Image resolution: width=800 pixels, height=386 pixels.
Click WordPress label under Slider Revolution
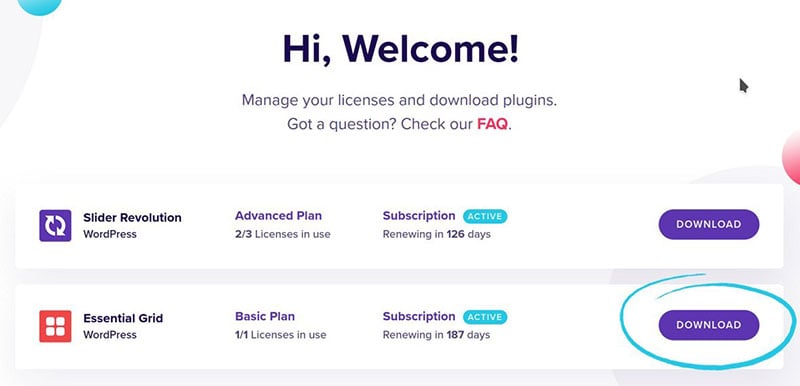coord(110,234)
